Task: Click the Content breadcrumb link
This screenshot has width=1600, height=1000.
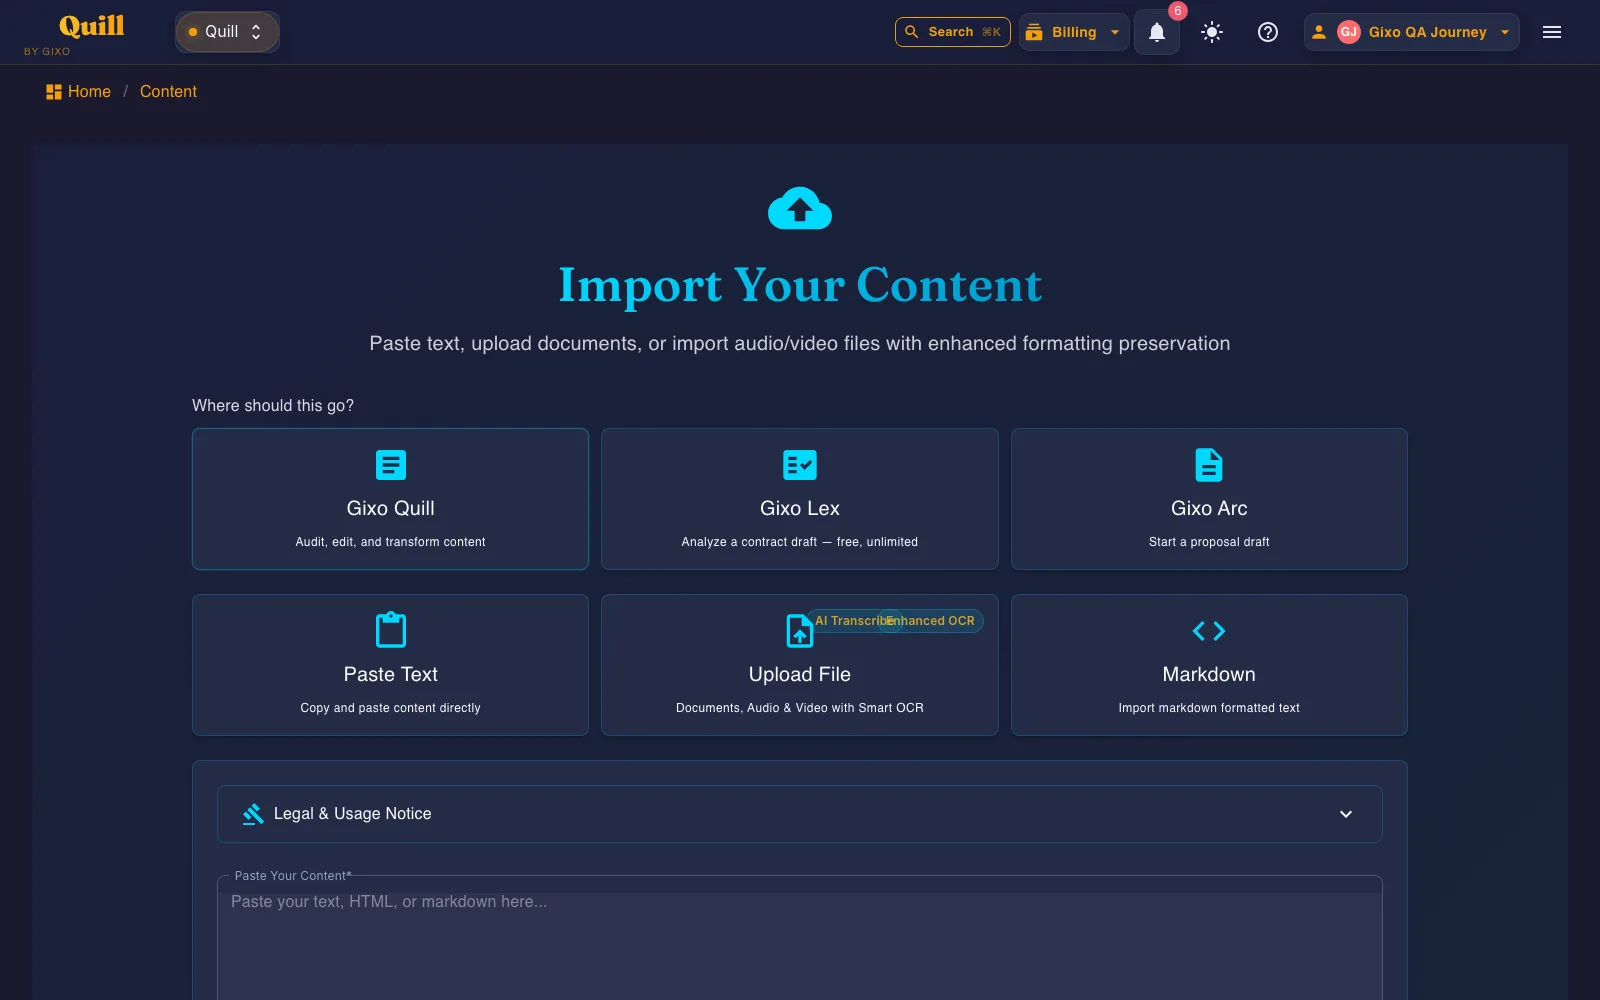Action: pos(168,92)
